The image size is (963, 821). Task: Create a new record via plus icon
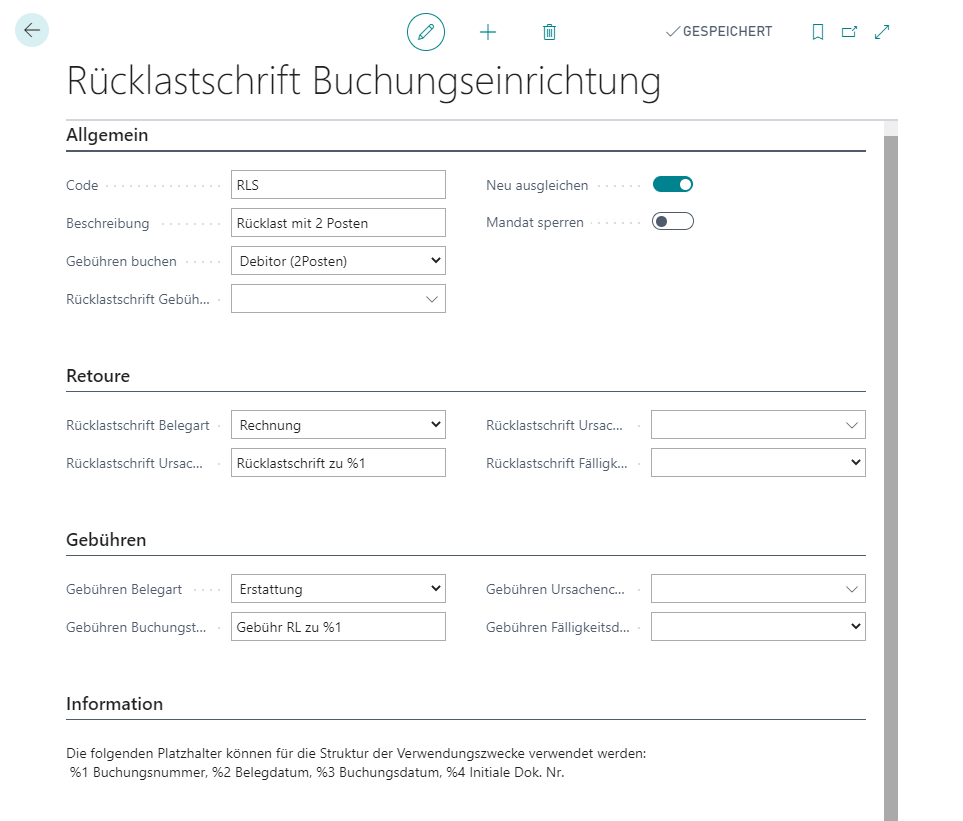pyautogui.click(x=488, y=31)
